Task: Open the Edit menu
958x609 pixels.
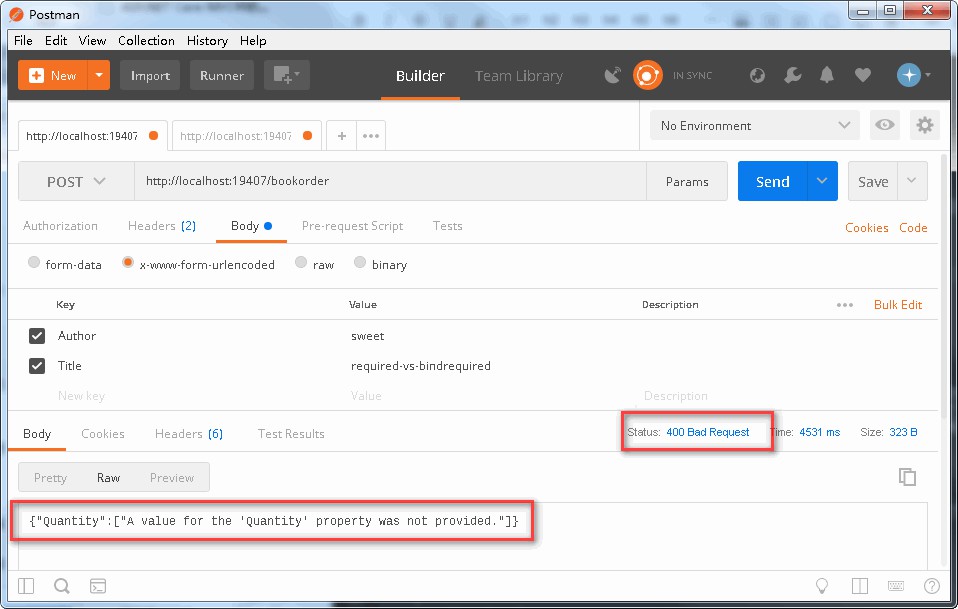Action: (56, 41)
